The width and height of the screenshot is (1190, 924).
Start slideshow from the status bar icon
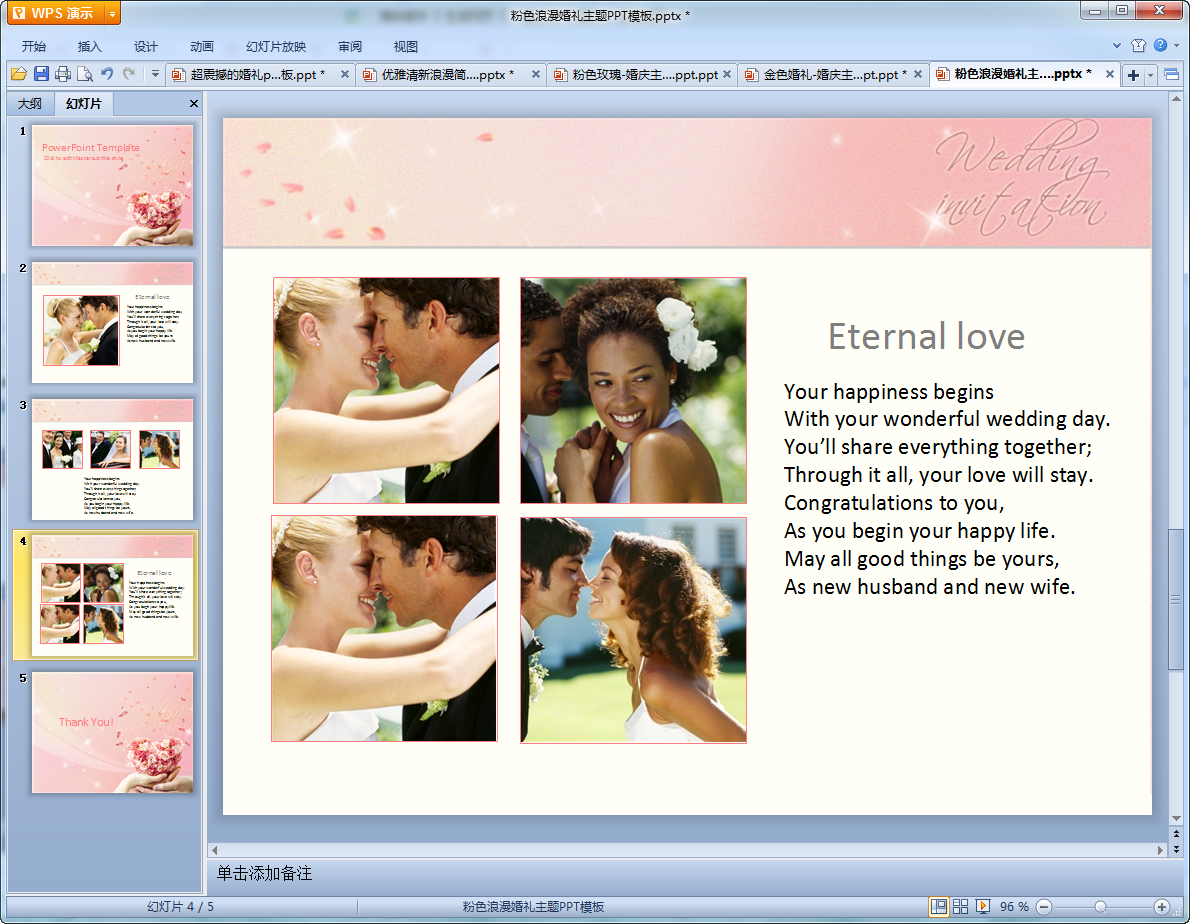tap(983, 906)
